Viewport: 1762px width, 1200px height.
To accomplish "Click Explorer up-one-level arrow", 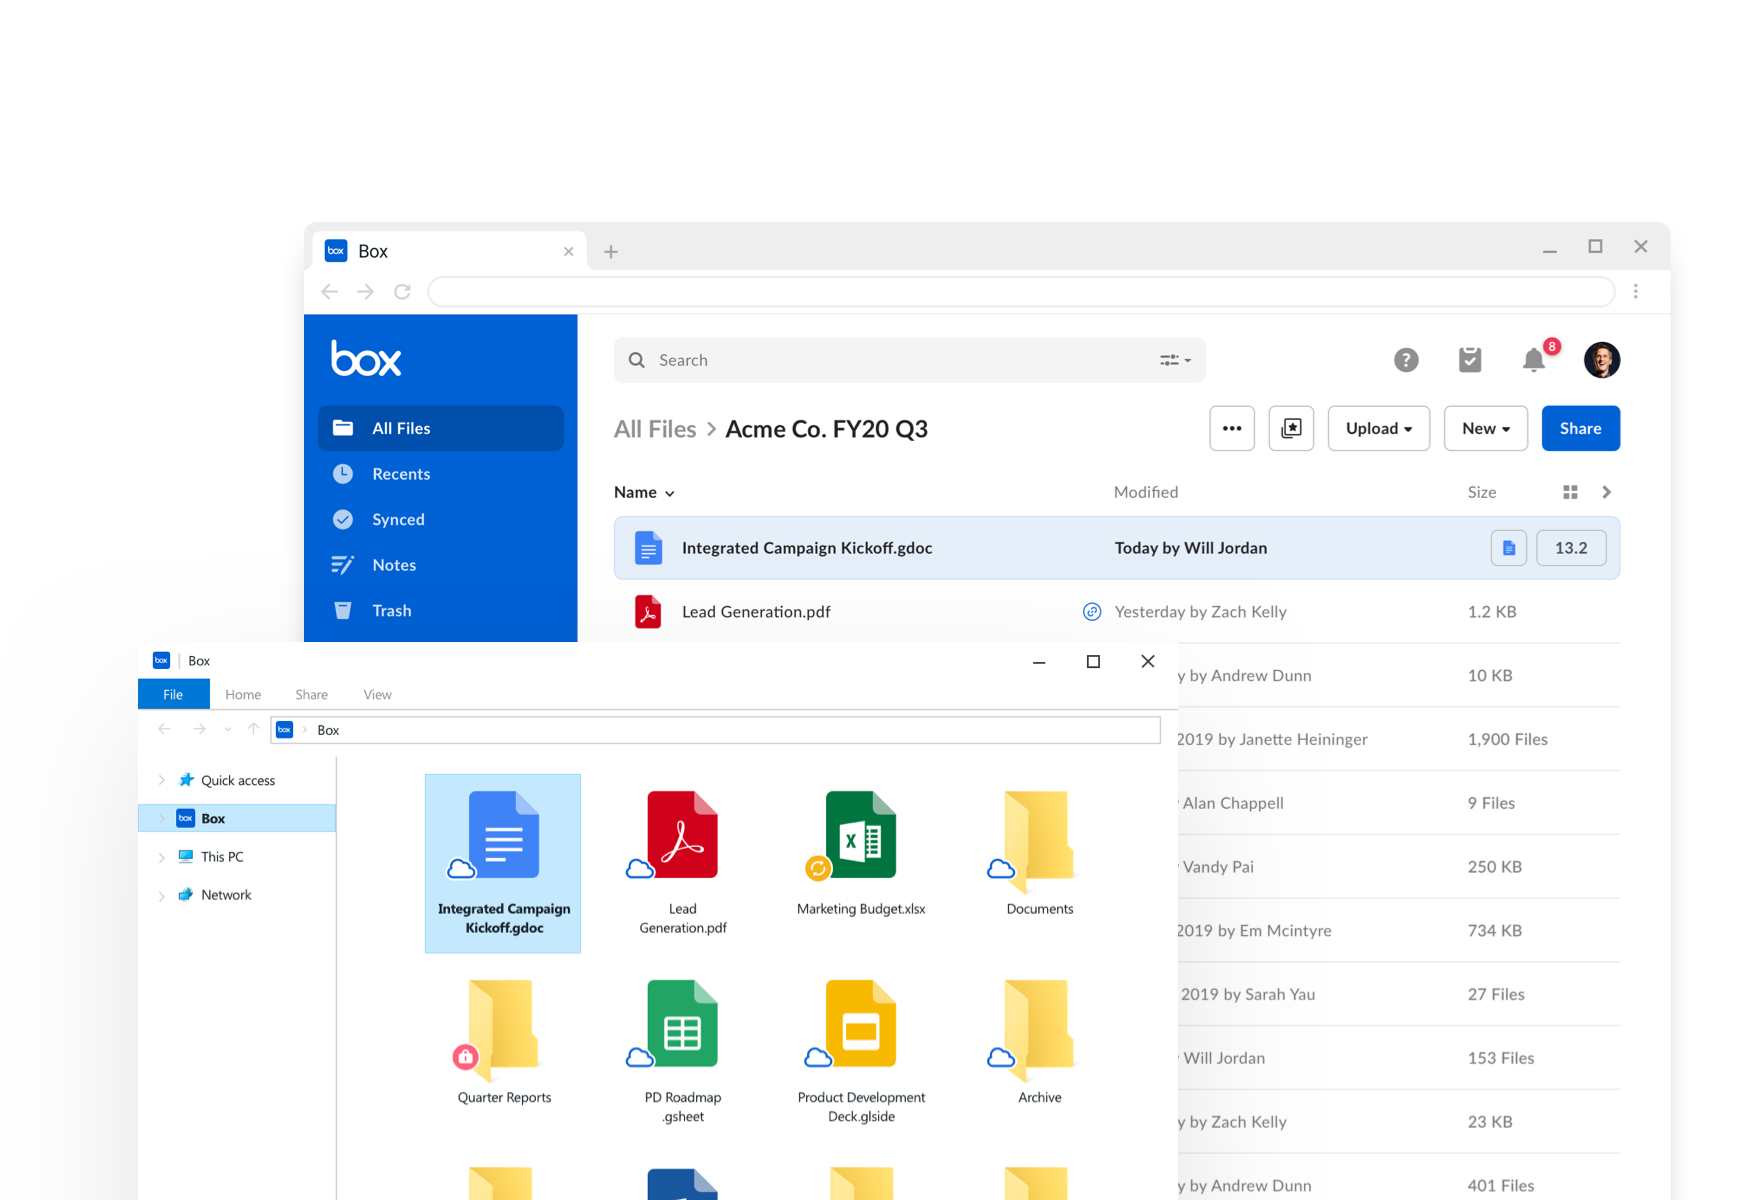I will coord(254,729).
